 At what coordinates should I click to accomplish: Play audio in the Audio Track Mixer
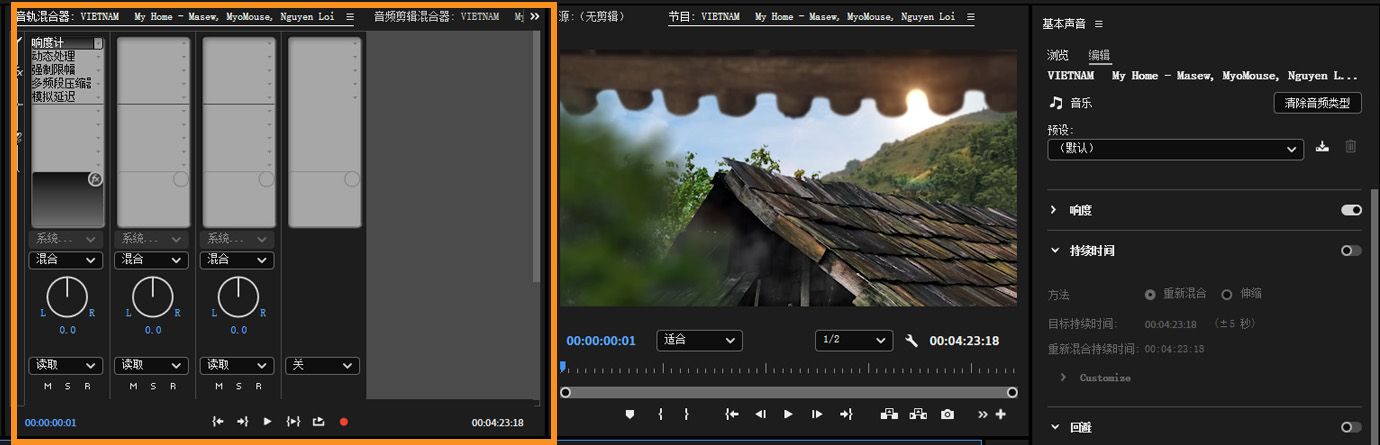coord(267,422)
